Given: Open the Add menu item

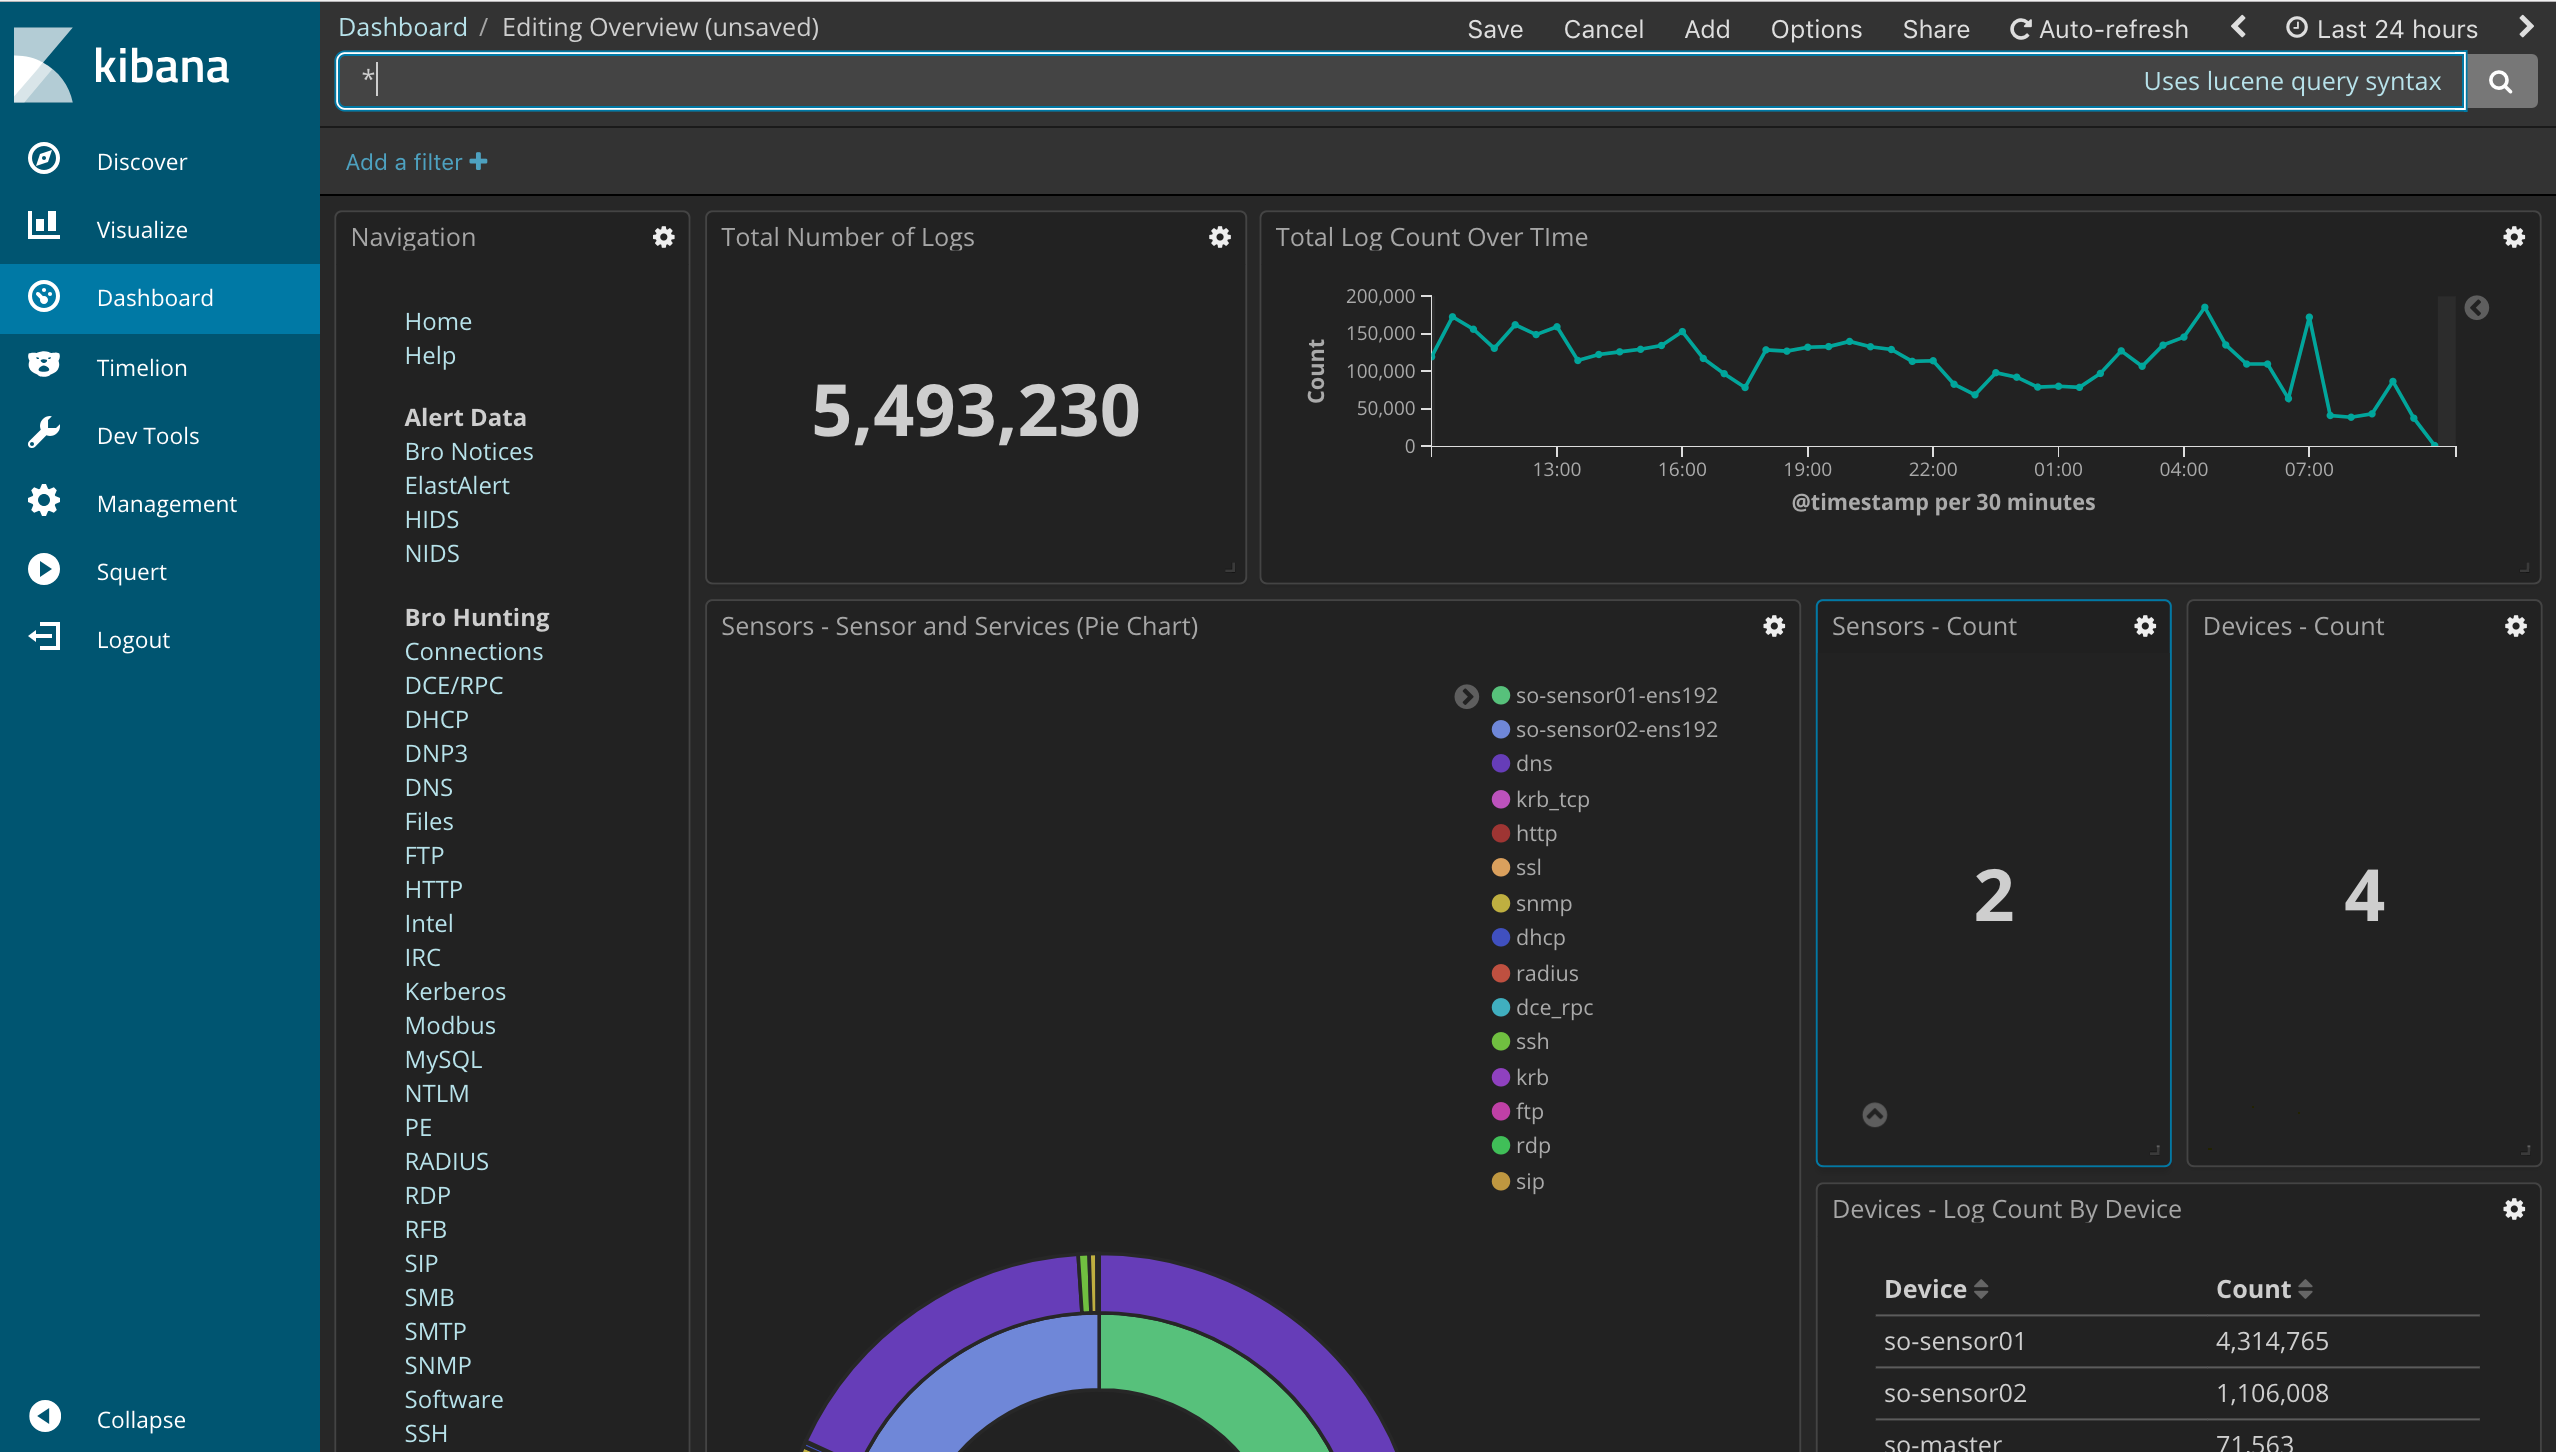Looking at the screenshot, I should coord(1707,29).
